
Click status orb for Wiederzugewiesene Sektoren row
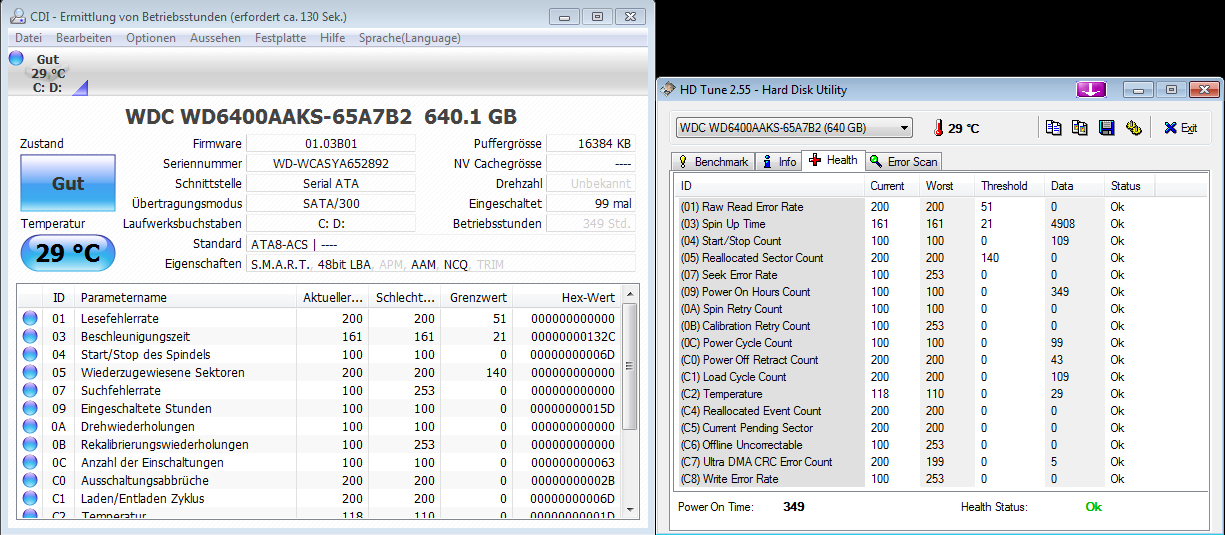click(29, 372)
